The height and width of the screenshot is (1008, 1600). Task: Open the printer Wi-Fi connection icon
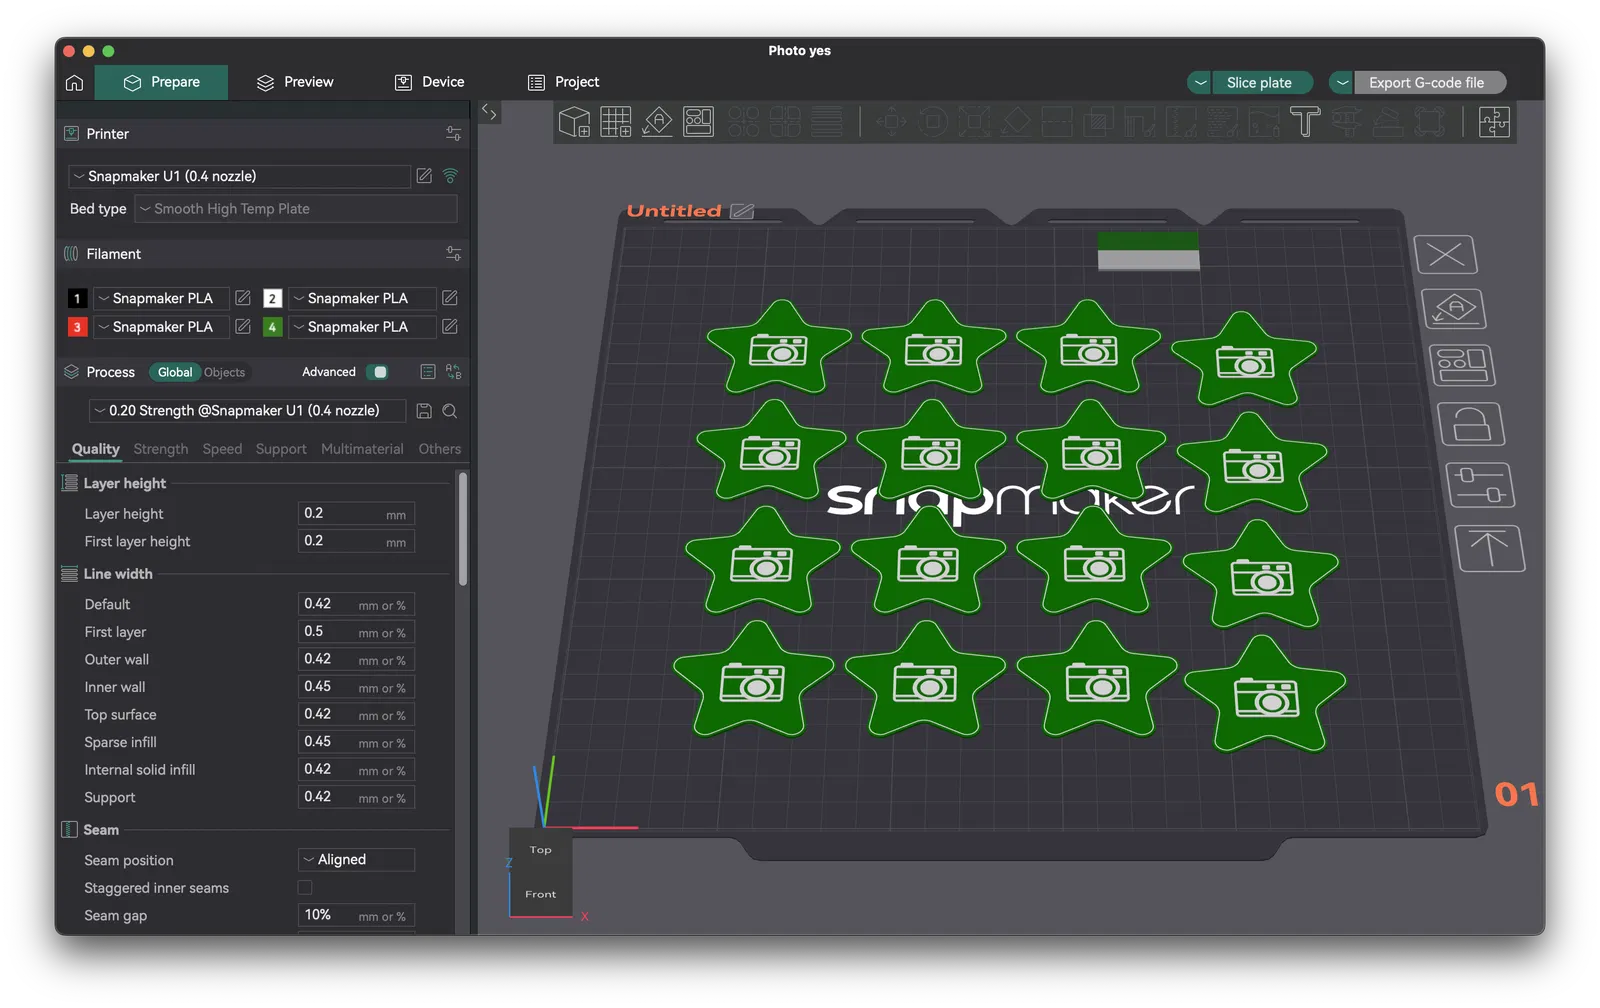pyautogui.click(x=451, y=176)
